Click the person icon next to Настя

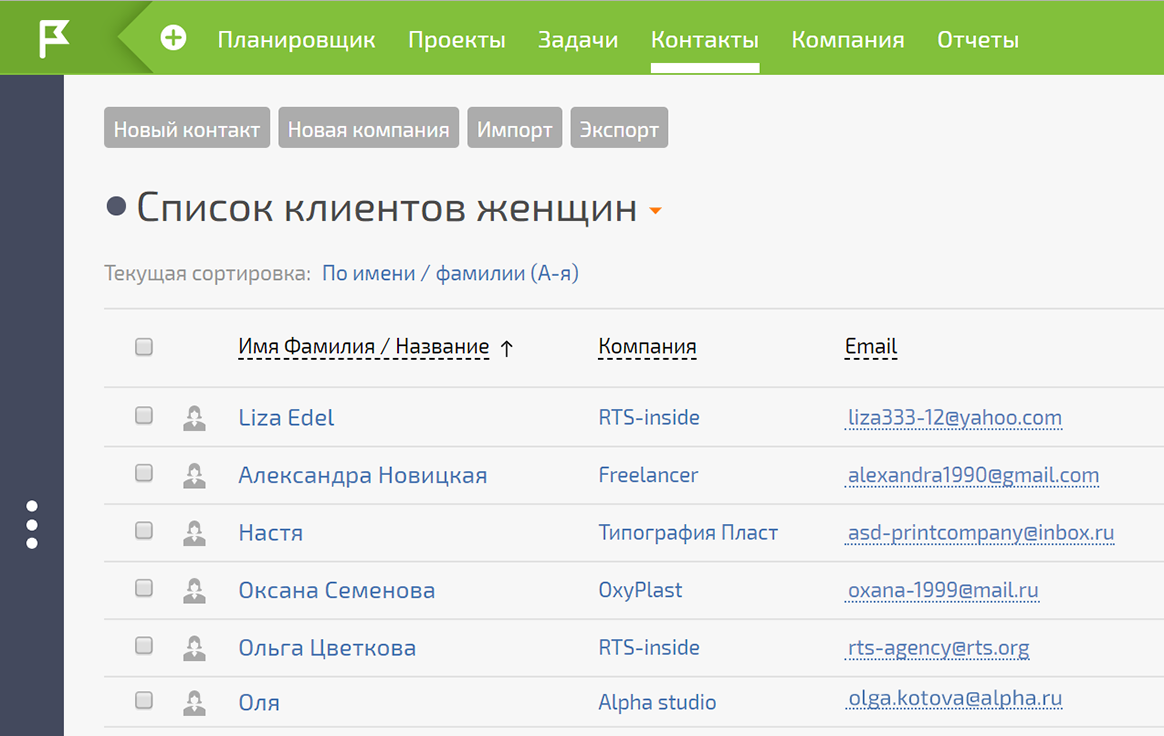pos(194,533)
